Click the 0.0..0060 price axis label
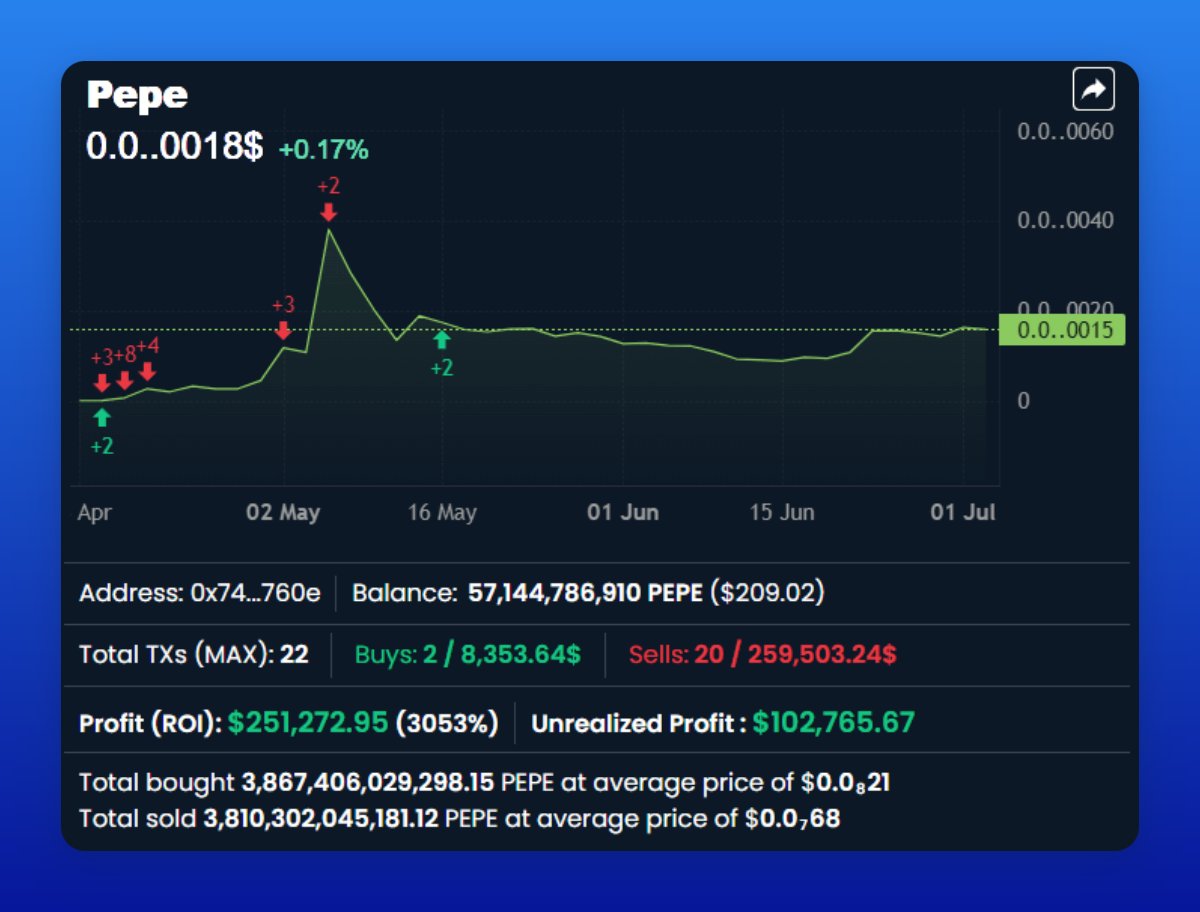This screenshot has width=1200, height=912. pyautogui.click(x=1065, y=132)
